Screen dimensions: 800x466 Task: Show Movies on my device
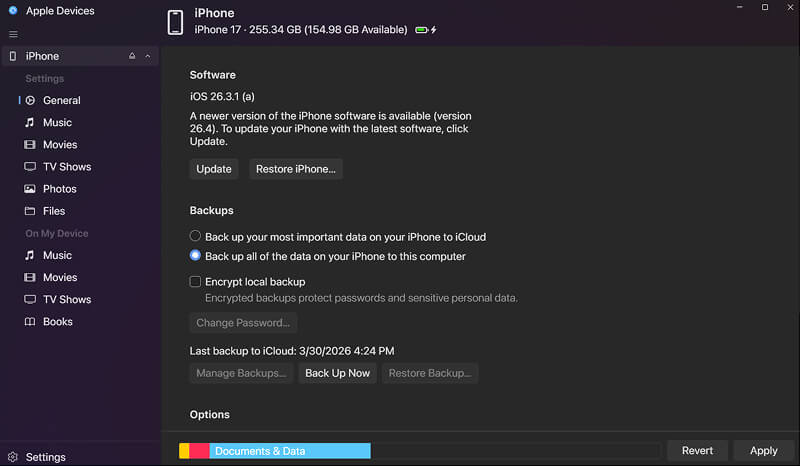[60, 277]
